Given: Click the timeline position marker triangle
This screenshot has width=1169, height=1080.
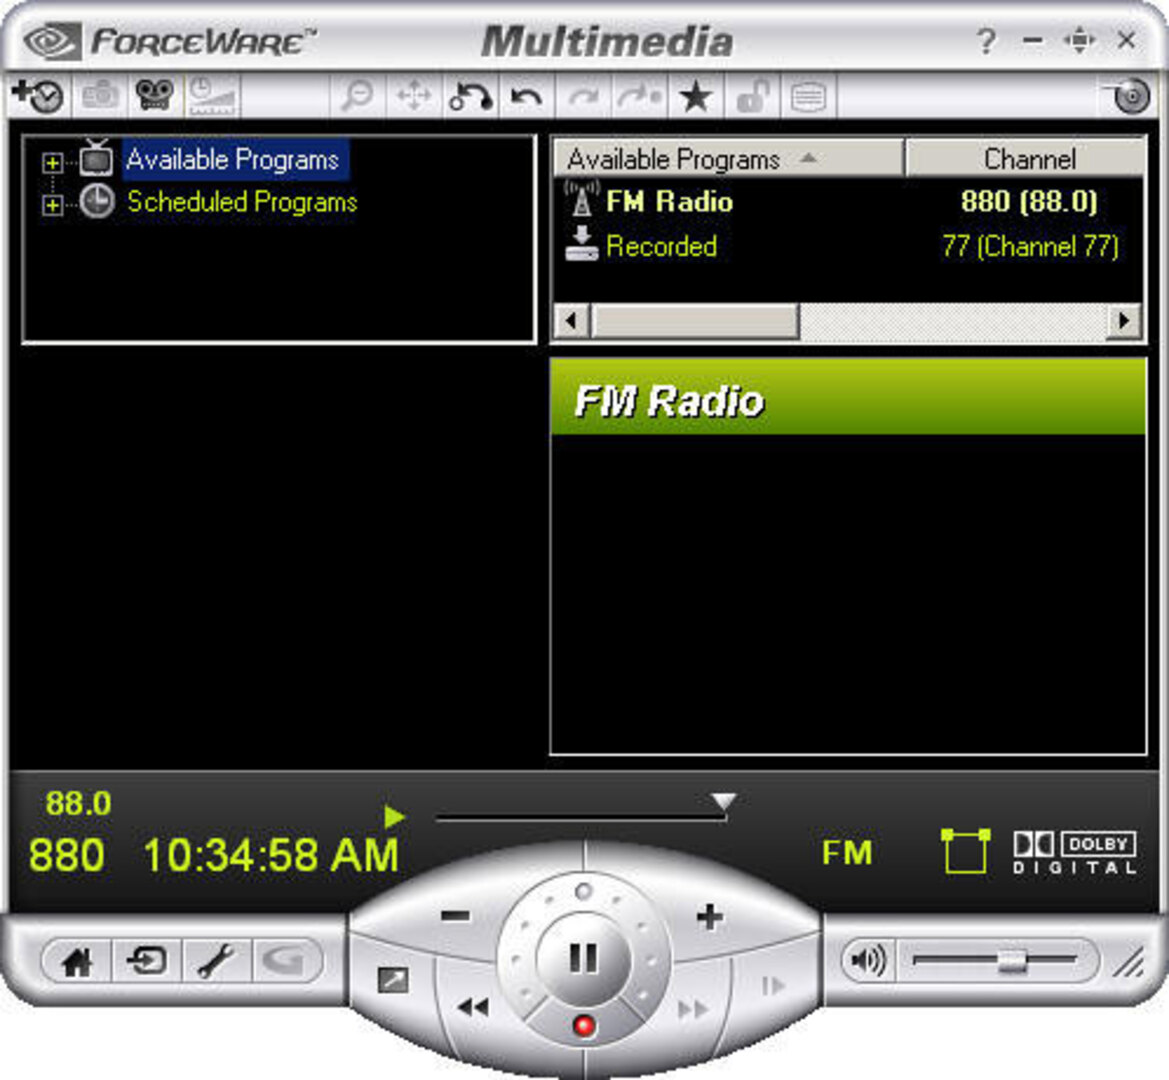Looking at the screenshot, I should pyautogui.click(x=723, y=801).
